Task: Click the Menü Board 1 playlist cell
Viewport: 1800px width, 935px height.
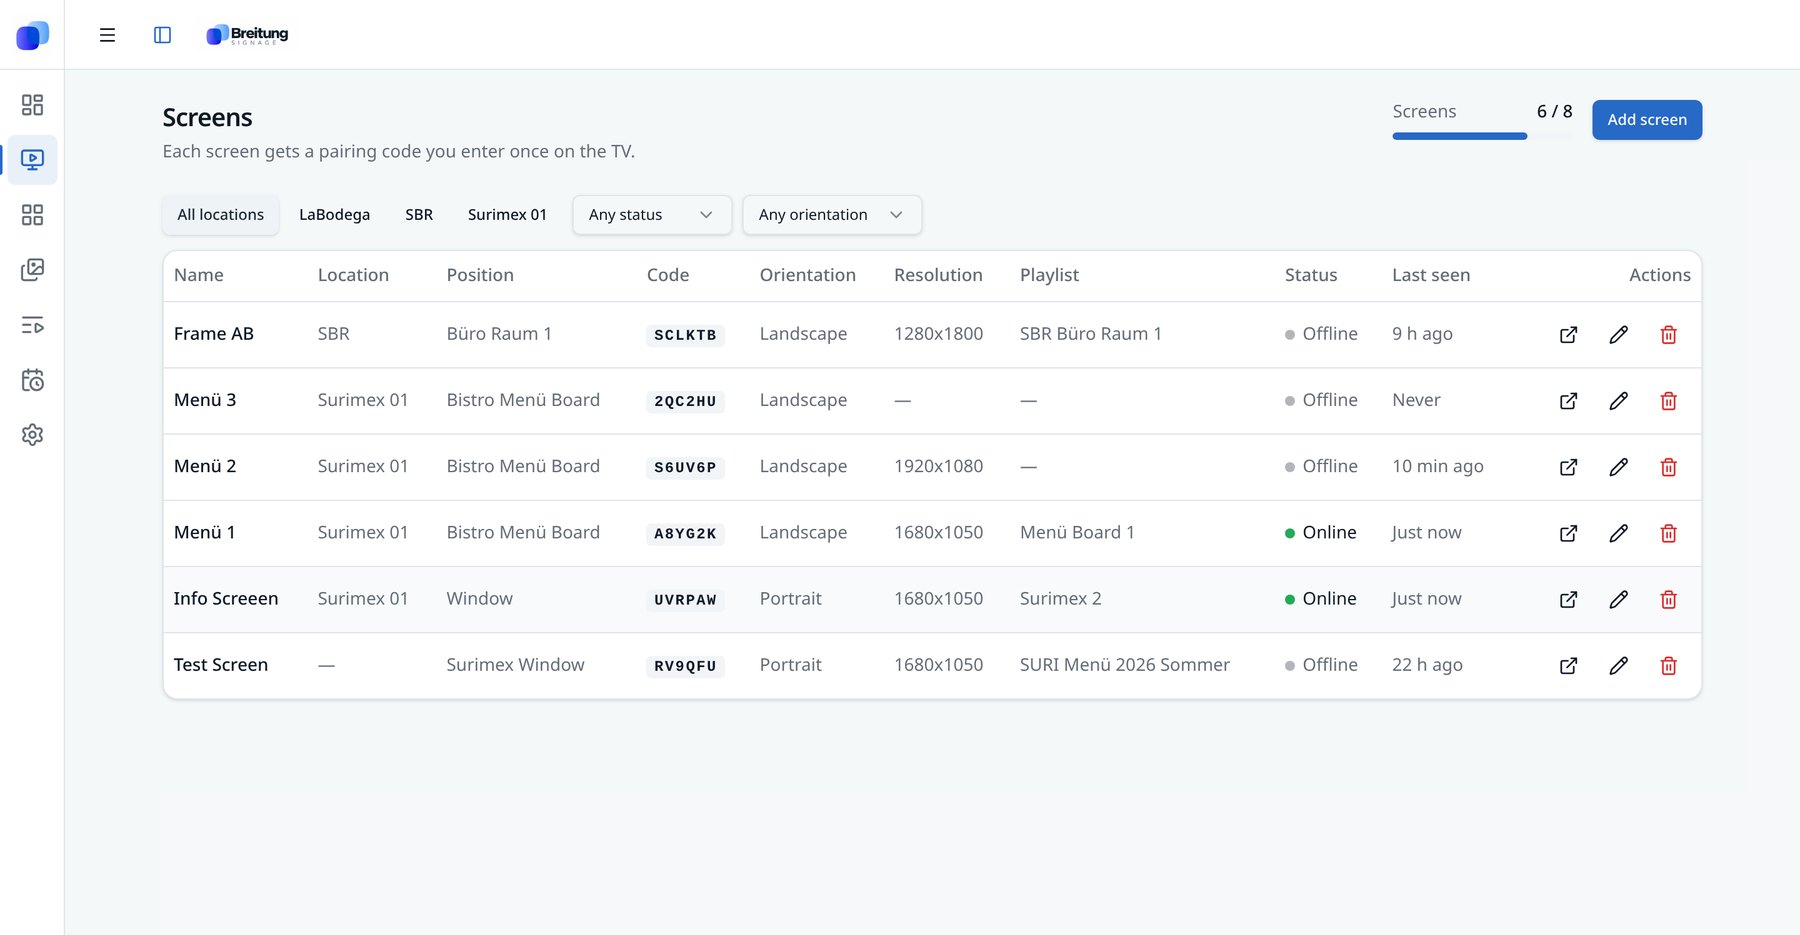Action: [x=1077, y=533]
